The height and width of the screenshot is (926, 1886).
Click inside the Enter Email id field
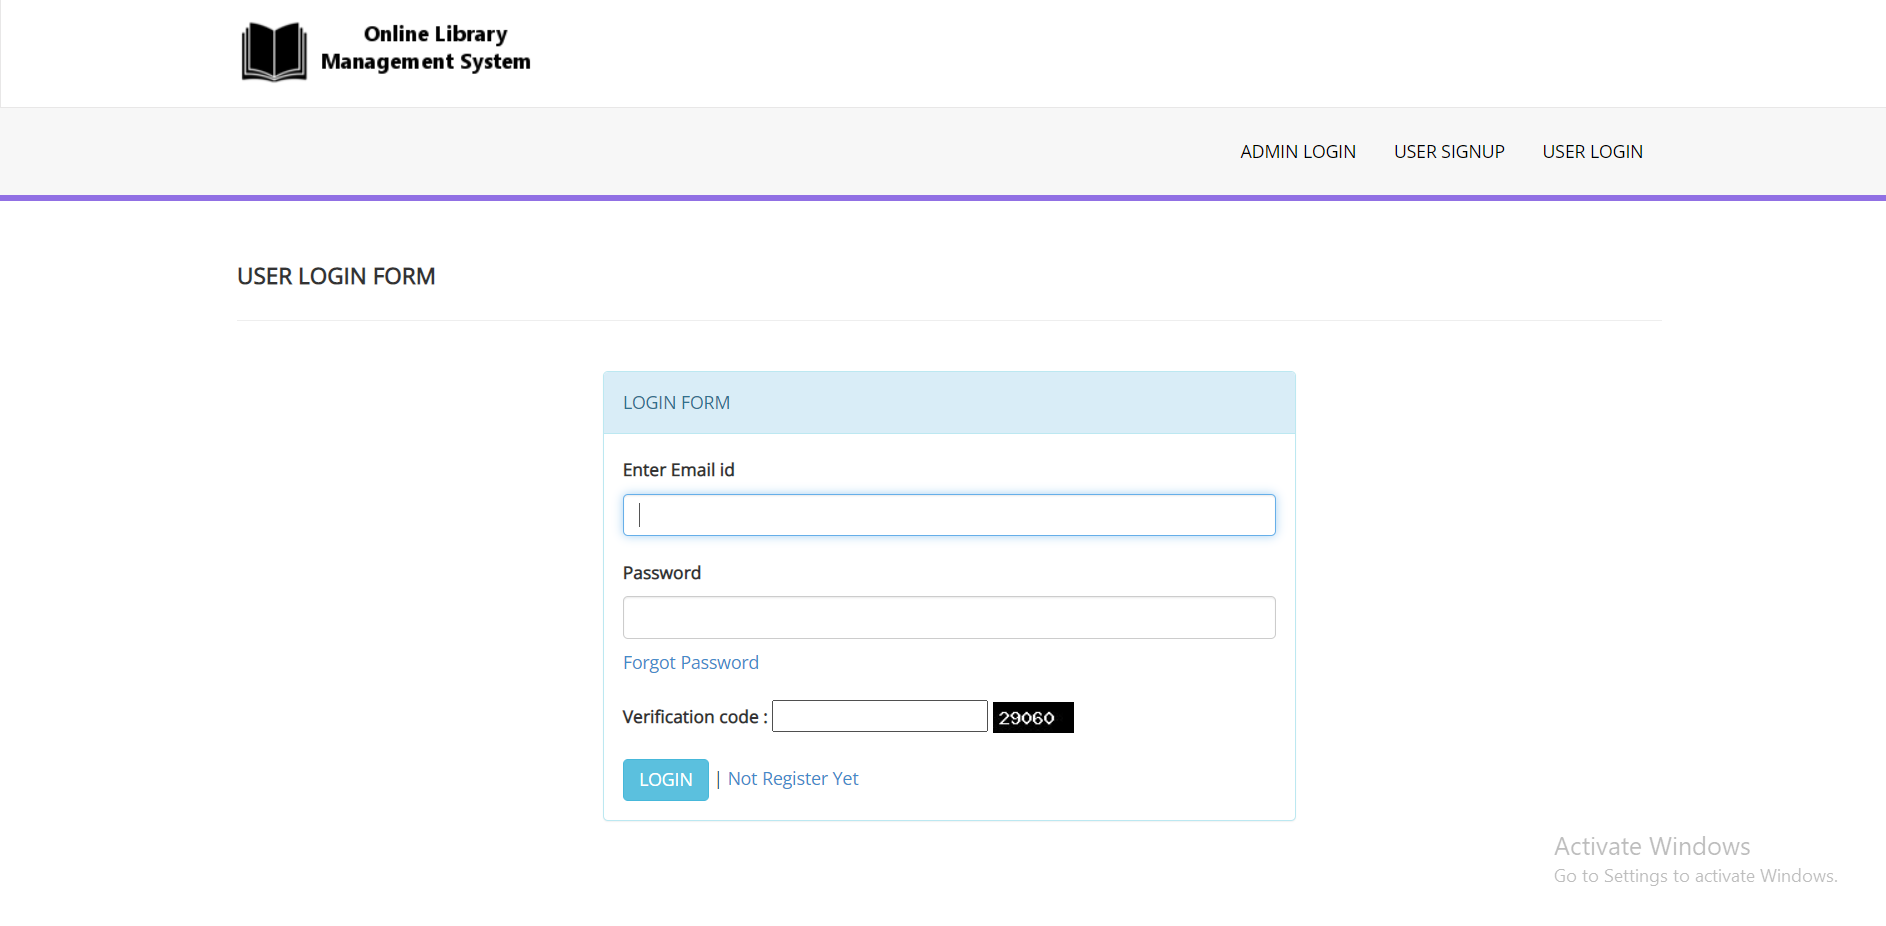948,514
